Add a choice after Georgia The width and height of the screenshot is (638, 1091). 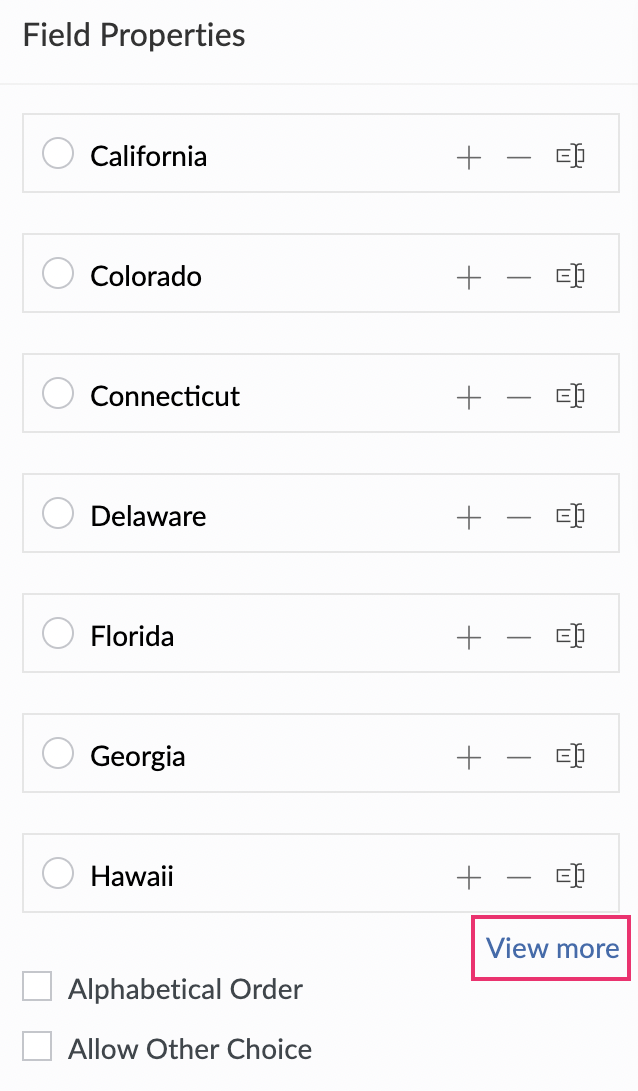pos(468,757)
